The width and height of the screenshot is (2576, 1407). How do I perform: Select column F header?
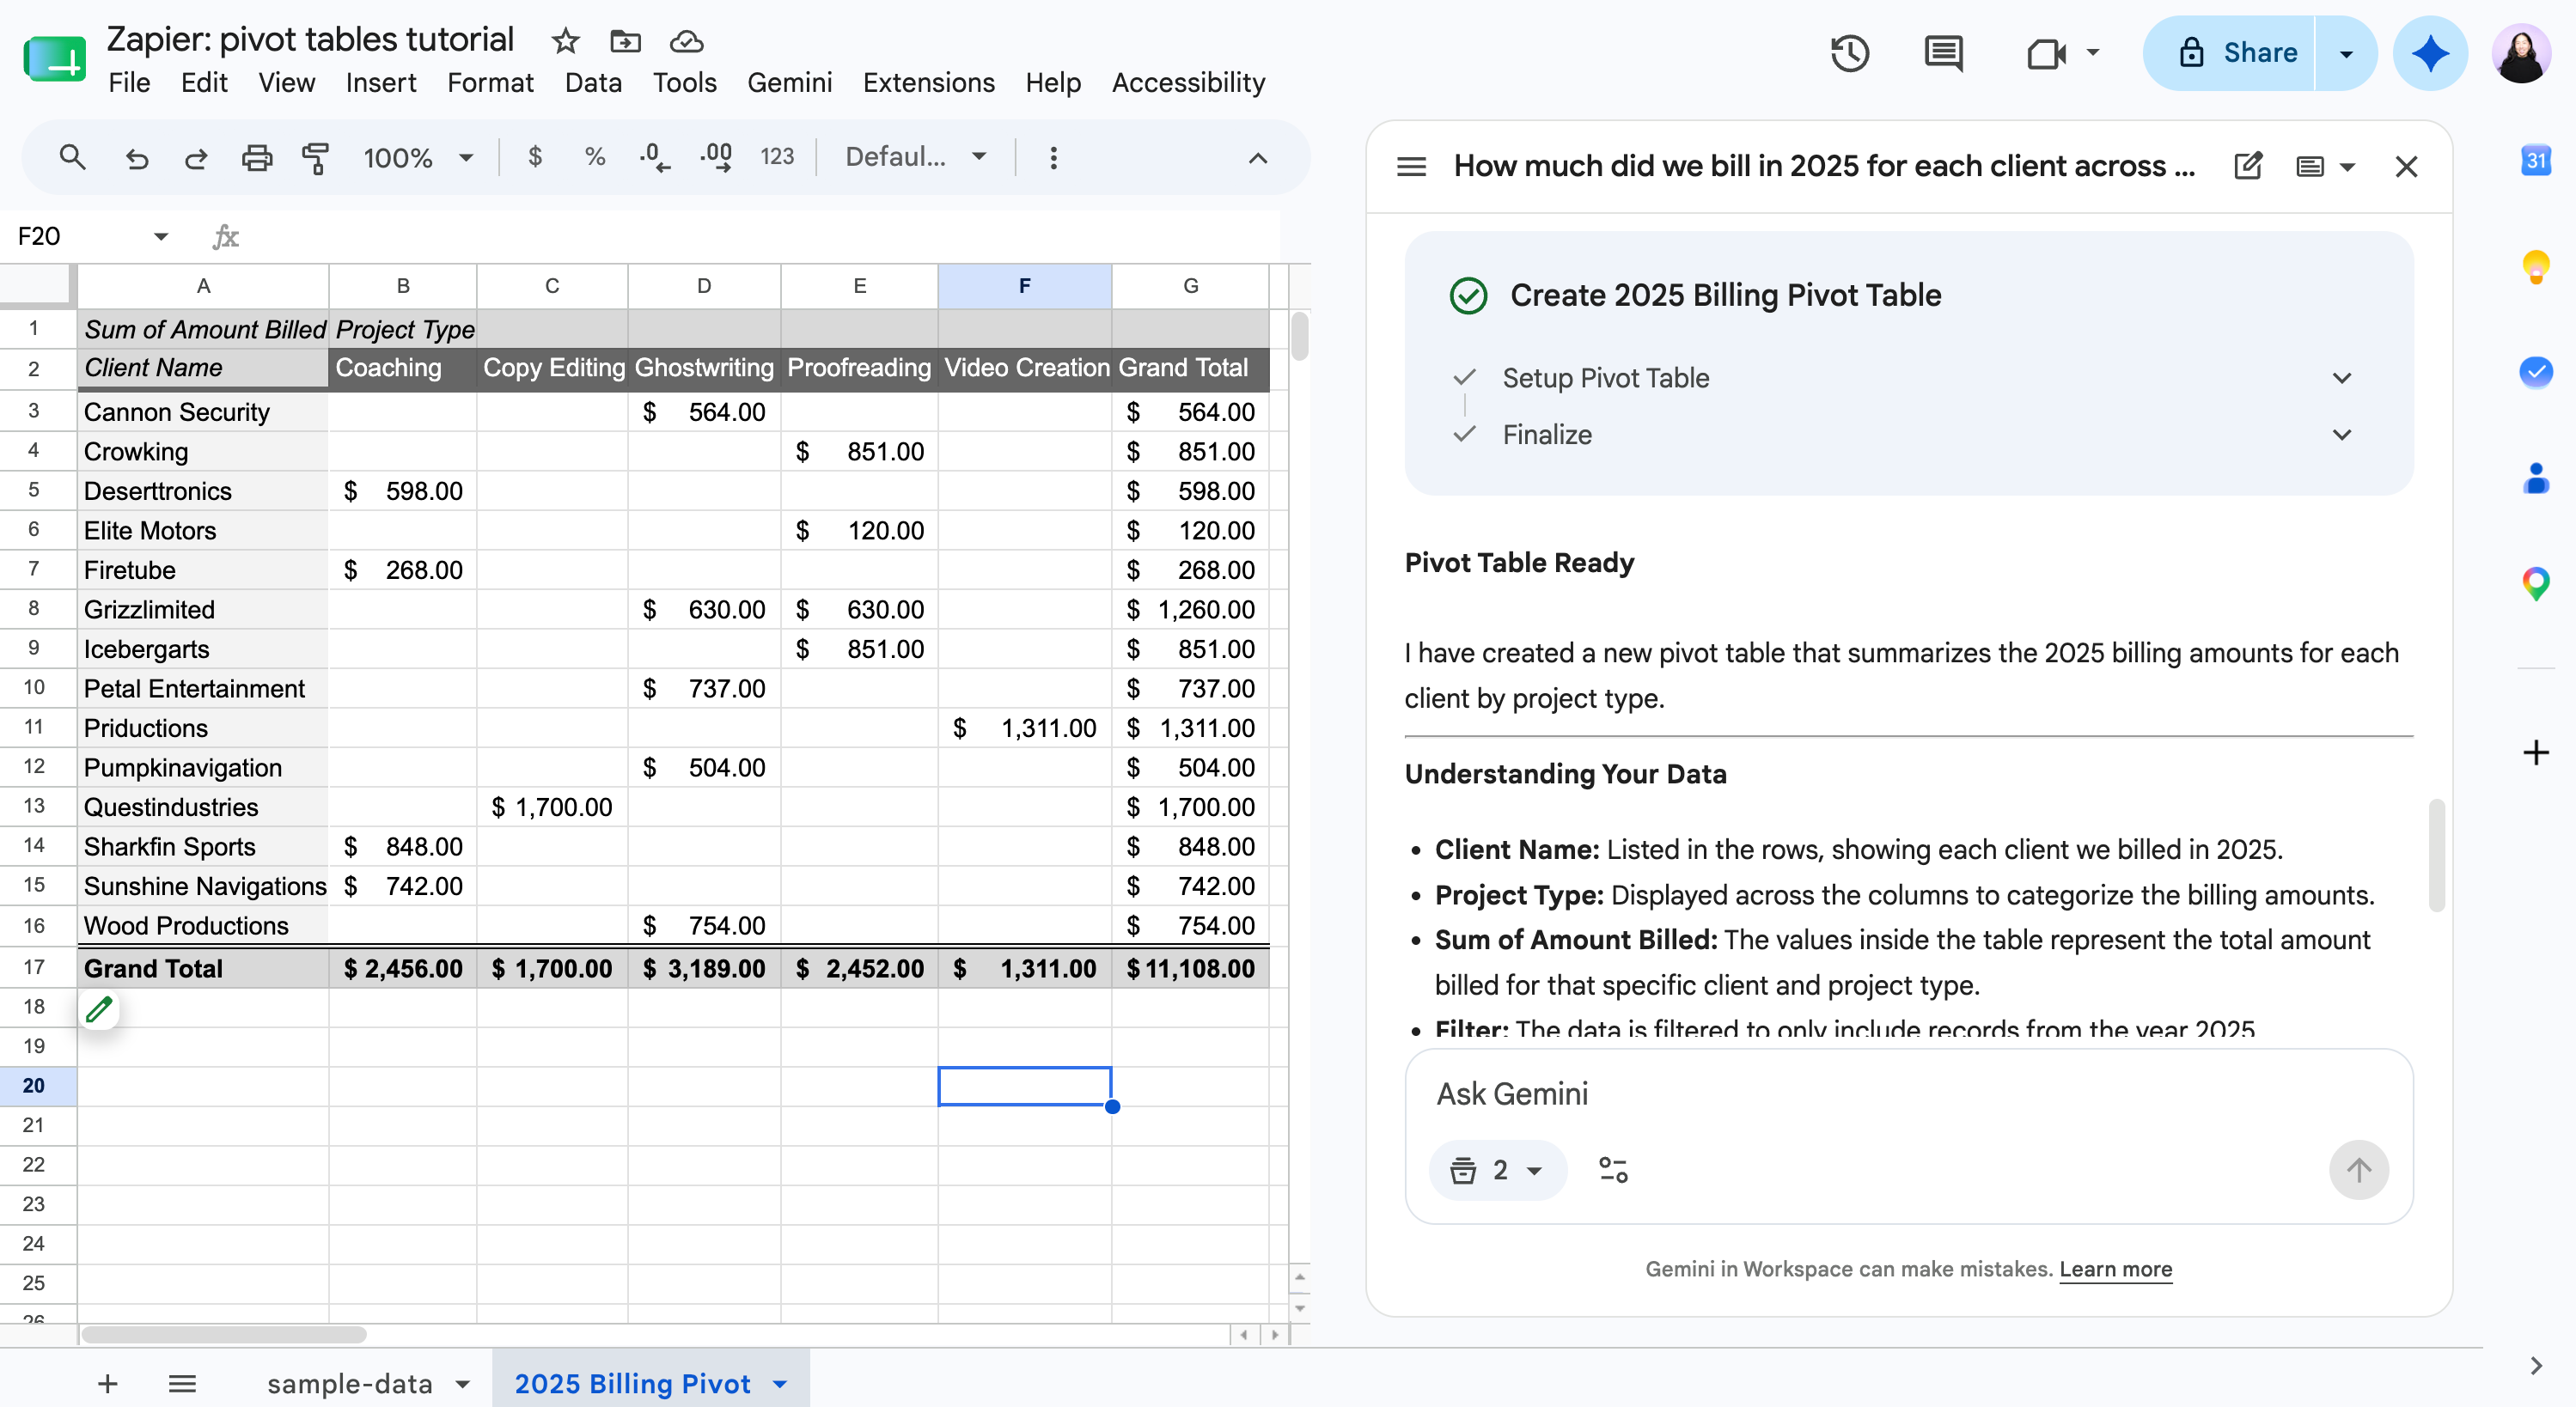[1024, 286]
